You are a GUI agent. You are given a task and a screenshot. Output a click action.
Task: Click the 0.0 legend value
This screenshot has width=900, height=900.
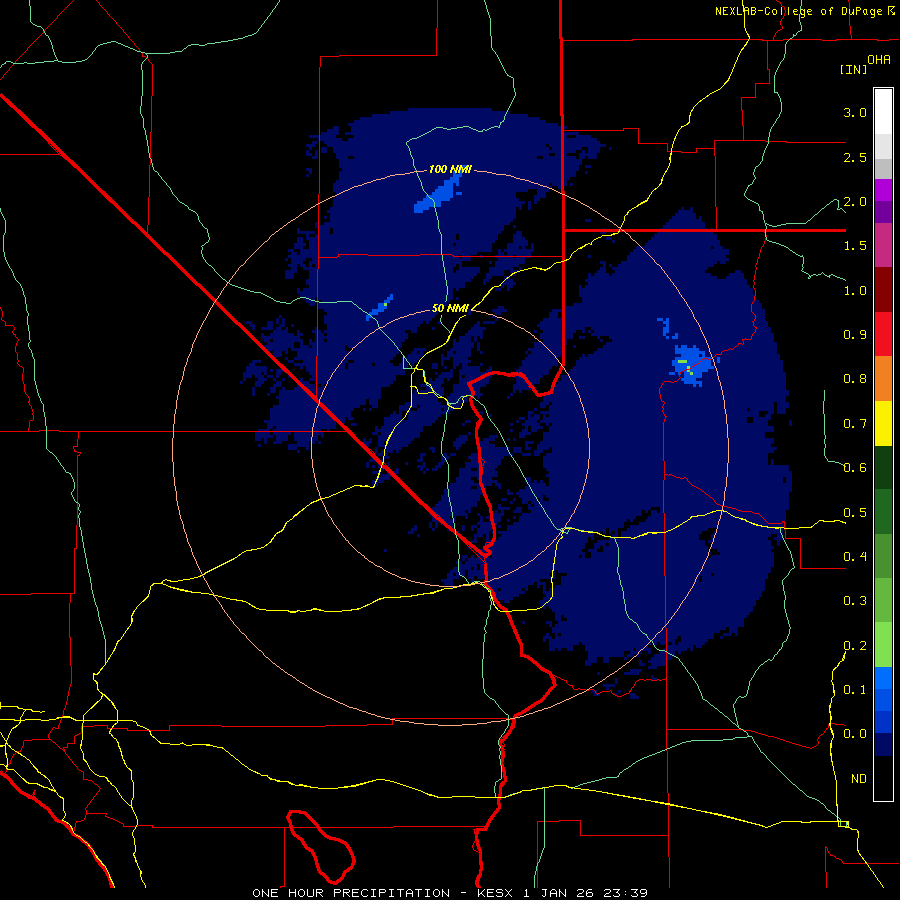[855, 734]
